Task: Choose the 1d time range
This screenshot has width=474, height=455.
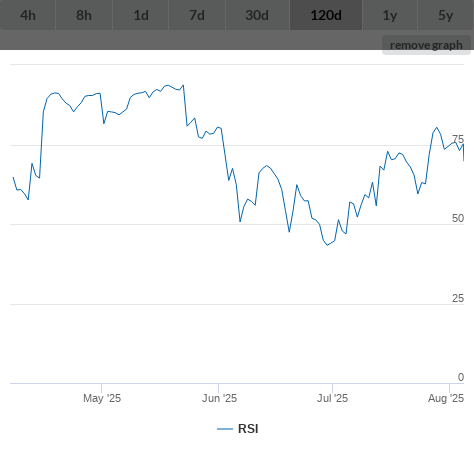Action: tap(141, 15)
